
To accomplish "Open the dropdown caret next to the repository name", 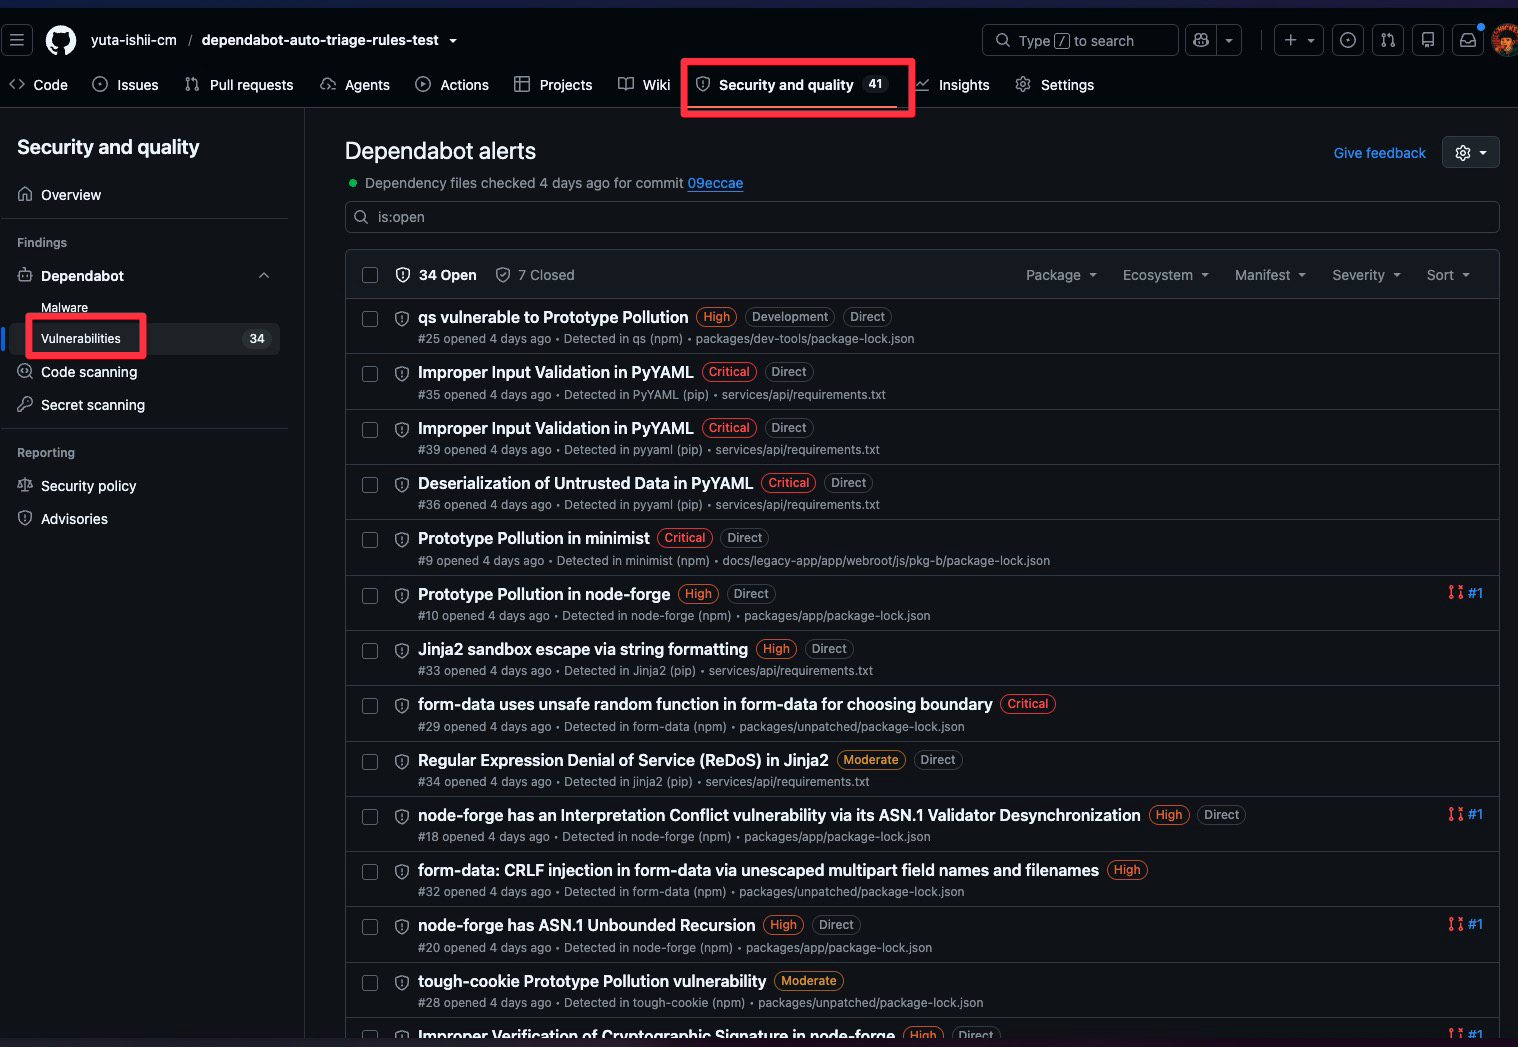I will coord(453,41).
